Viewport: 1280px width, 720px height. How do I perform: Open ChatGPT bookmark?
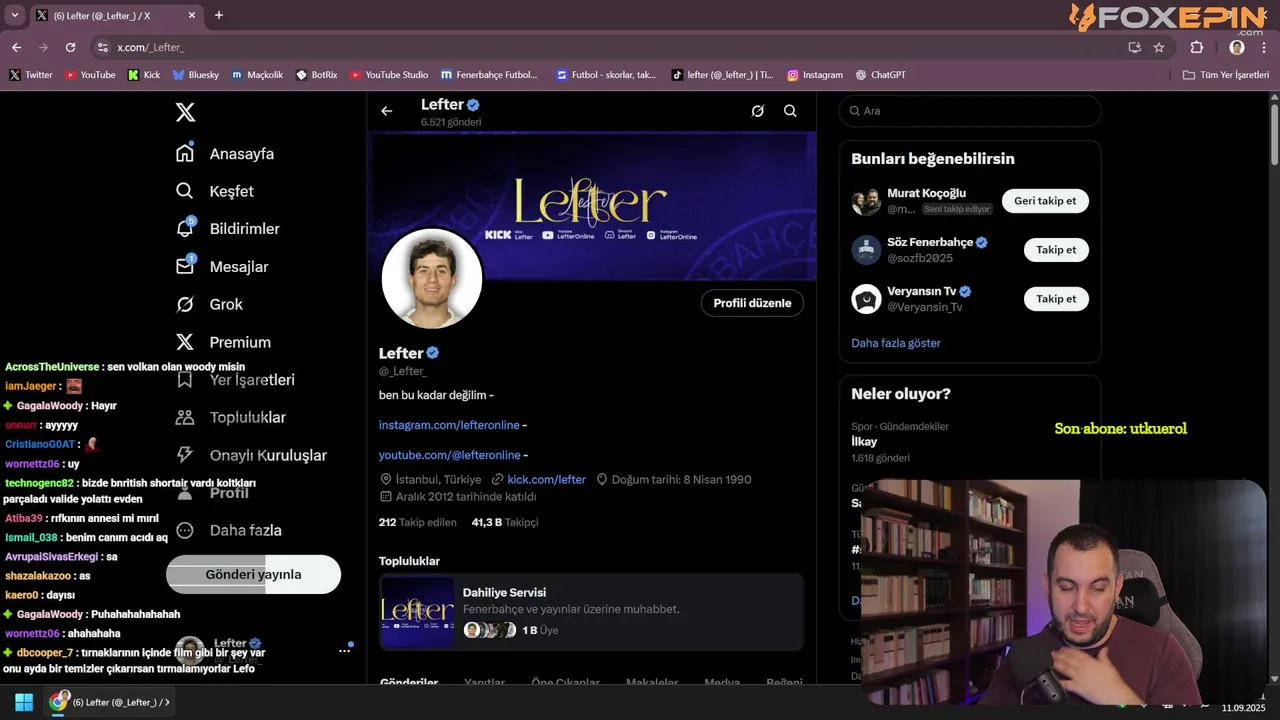pos(881,75)
